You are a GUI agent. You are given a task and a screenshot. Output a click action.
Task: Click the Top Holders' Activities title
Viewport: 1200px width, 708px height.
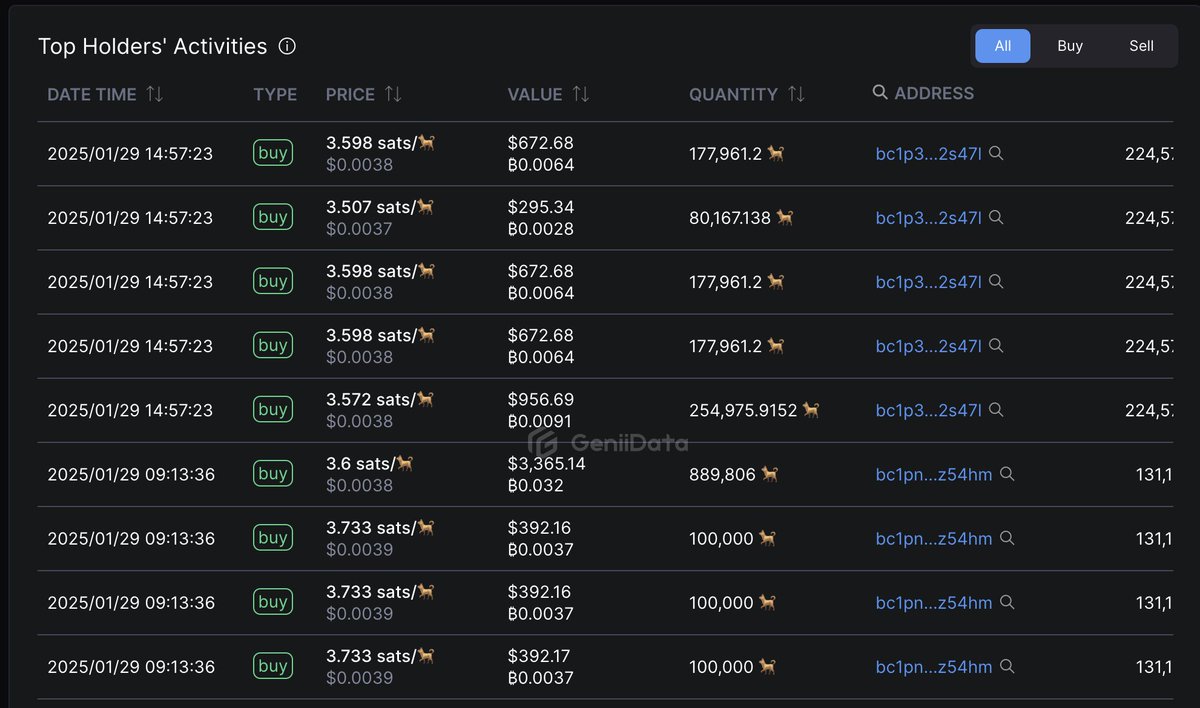[x=153, y=46]
